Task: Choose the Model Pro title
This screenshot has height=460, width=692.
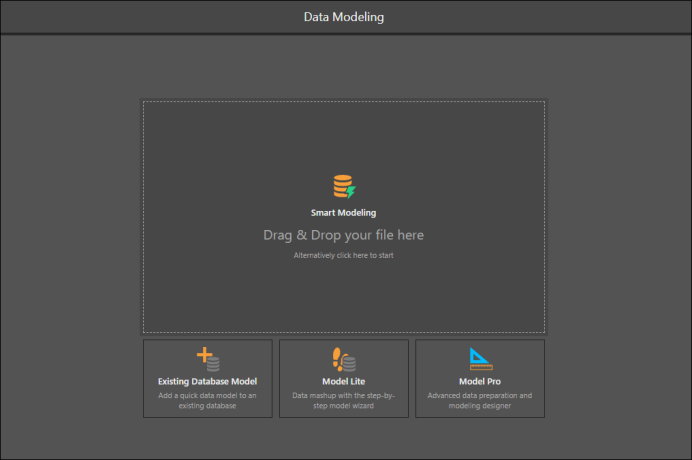Action: point(480,381)
